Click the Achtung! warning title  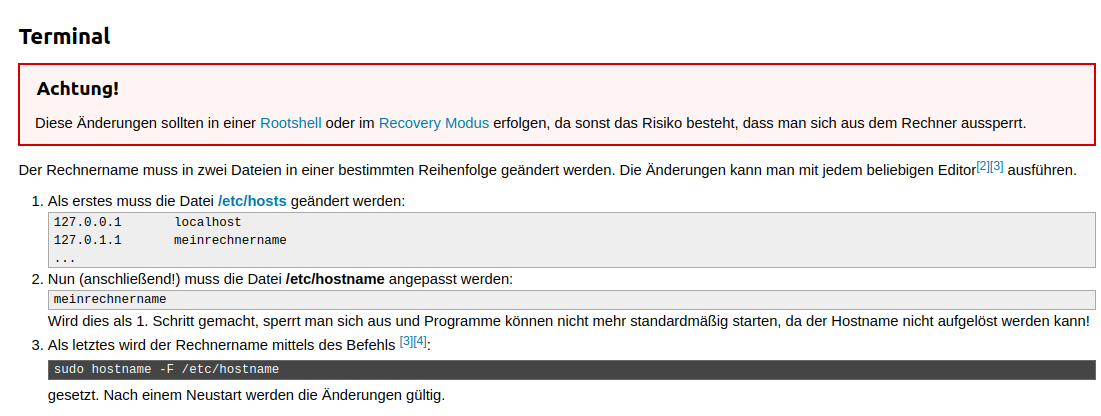click(x=77, y=88)
